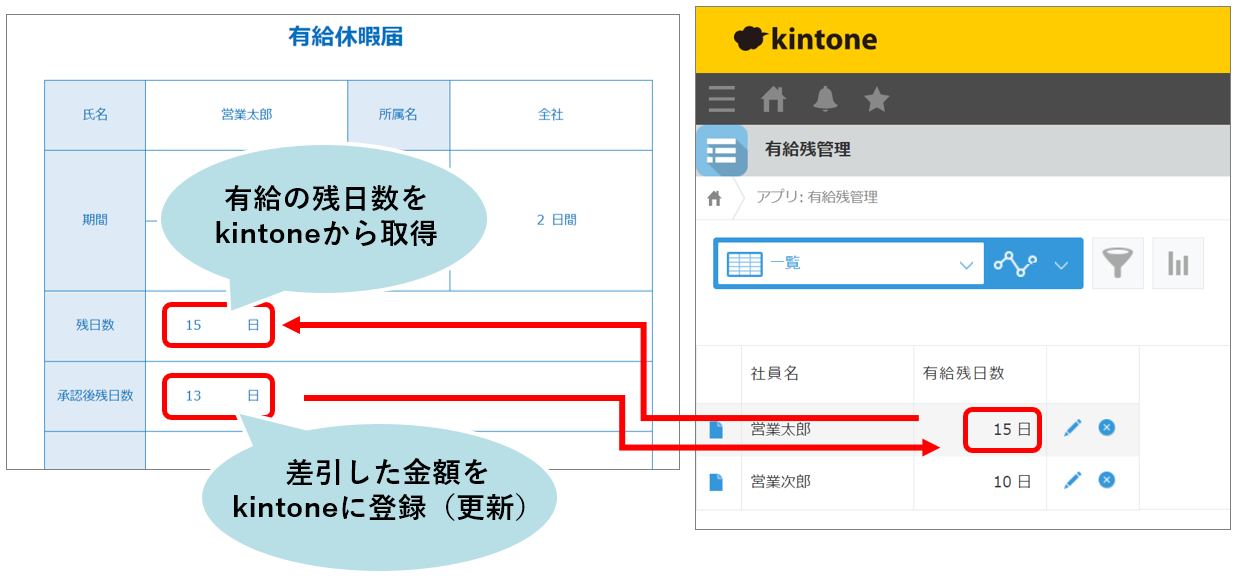Screen dimensions: 1238x579
Task: Click the breadcrumb home icon
Action: point(714,198)
